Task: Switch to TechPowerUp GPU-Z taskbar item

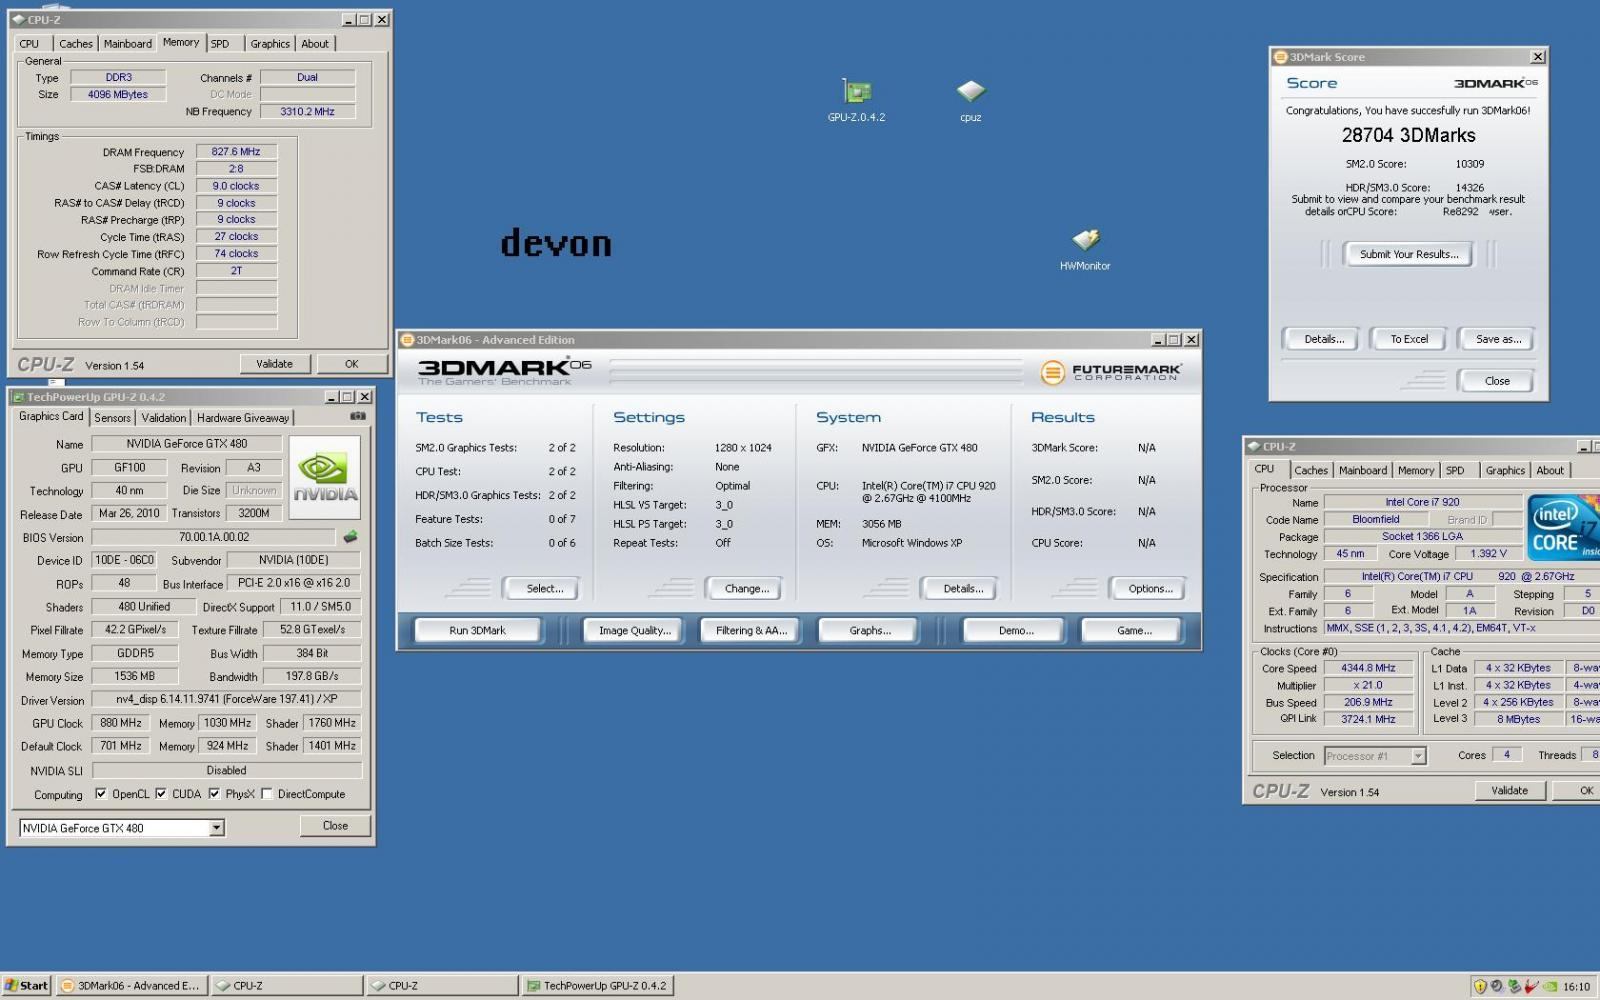Action: tap(597, 986)
